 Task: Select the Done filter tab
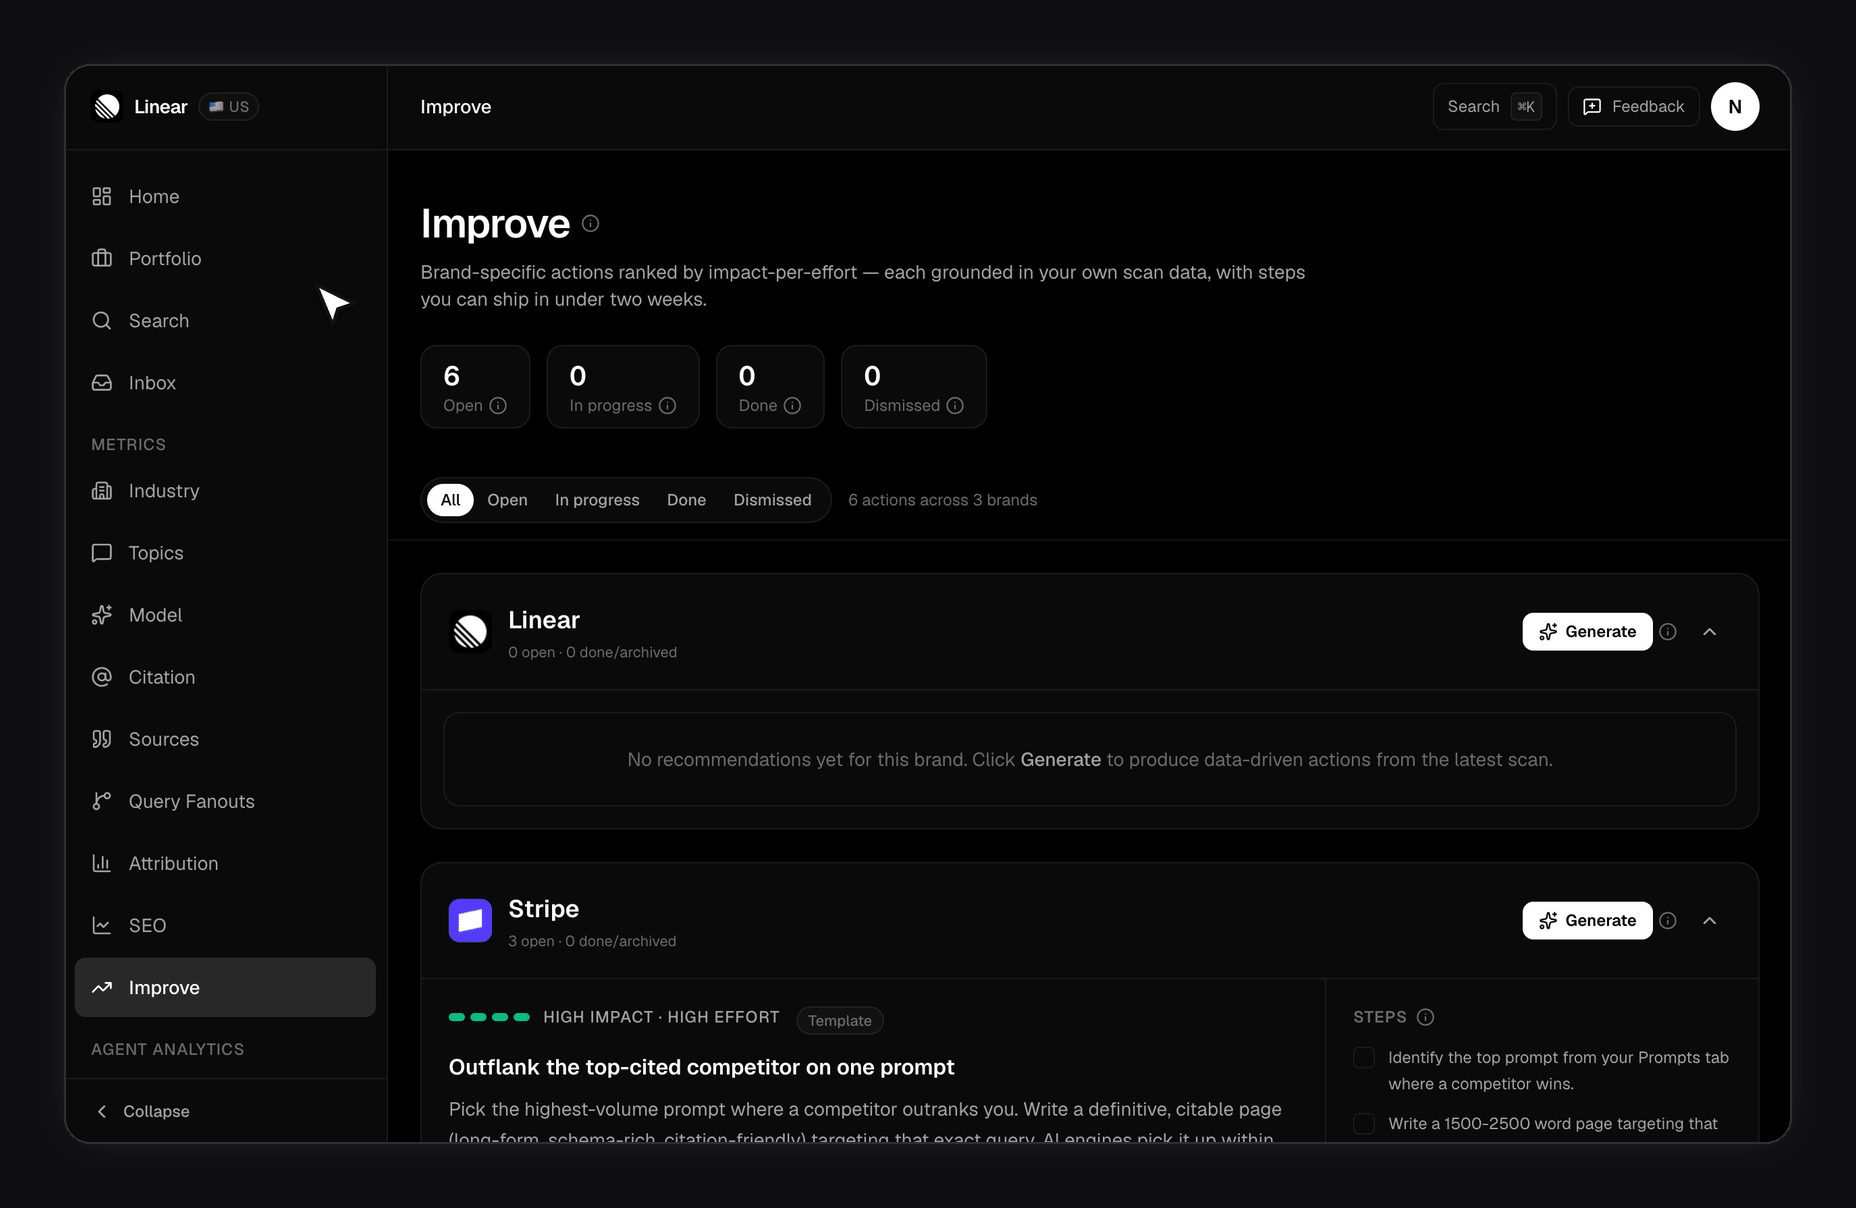point(686,500)
